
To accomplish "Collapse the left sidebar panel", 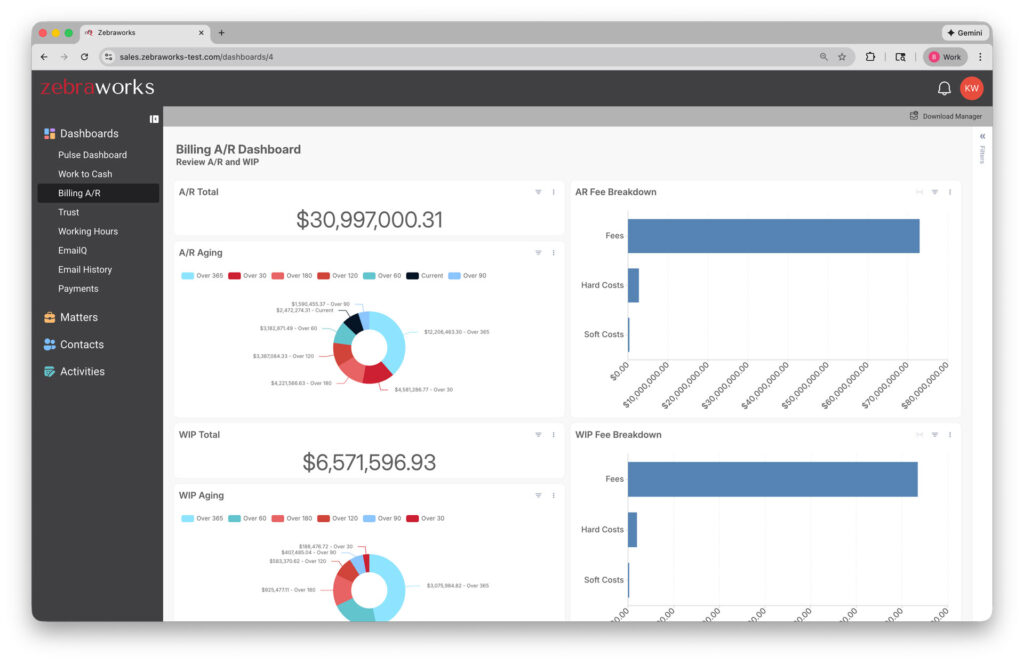I will click(154, 119).
